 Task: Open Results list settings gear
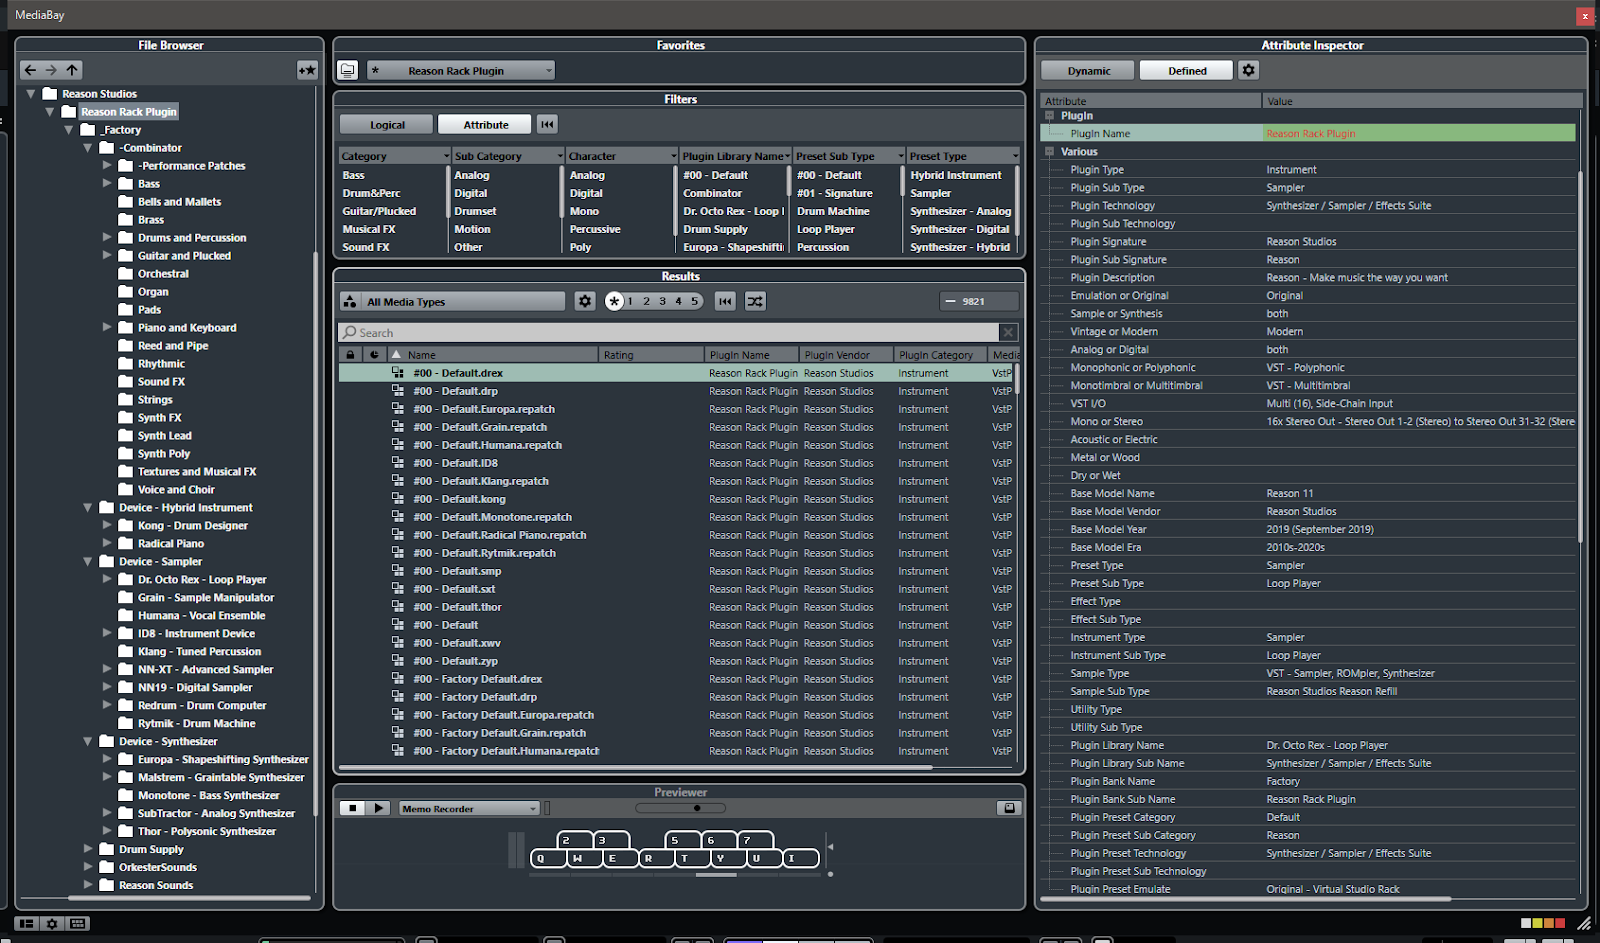click(585, 301)
